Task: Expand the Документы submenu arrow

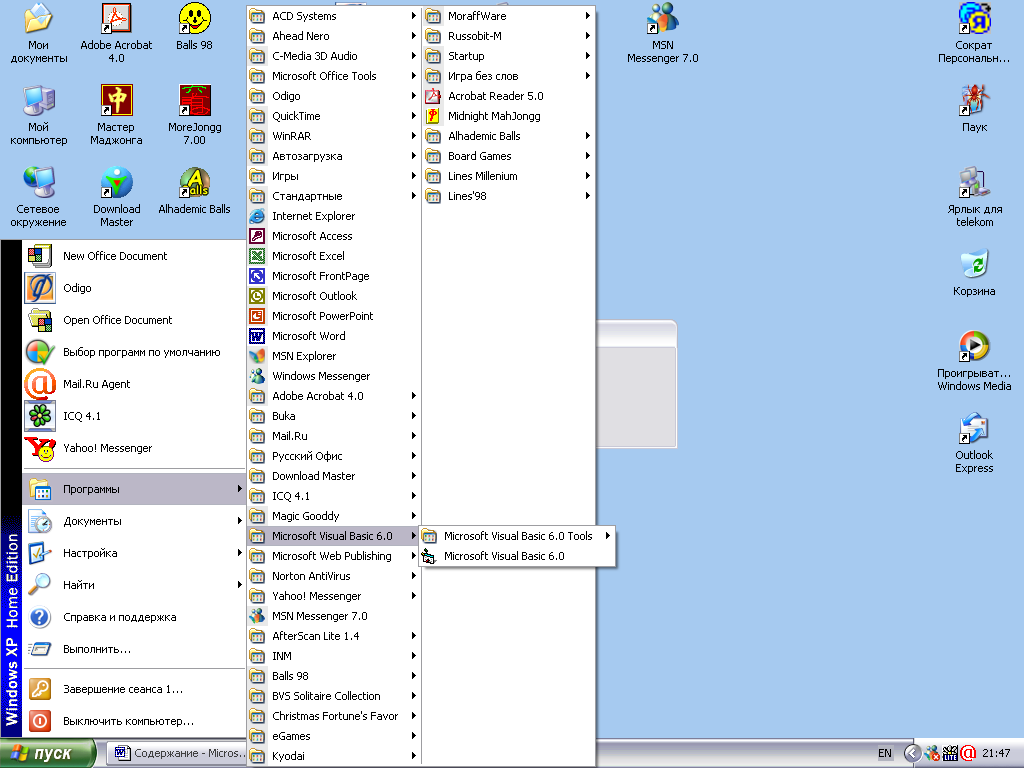Action: click(x=240, y=521)
